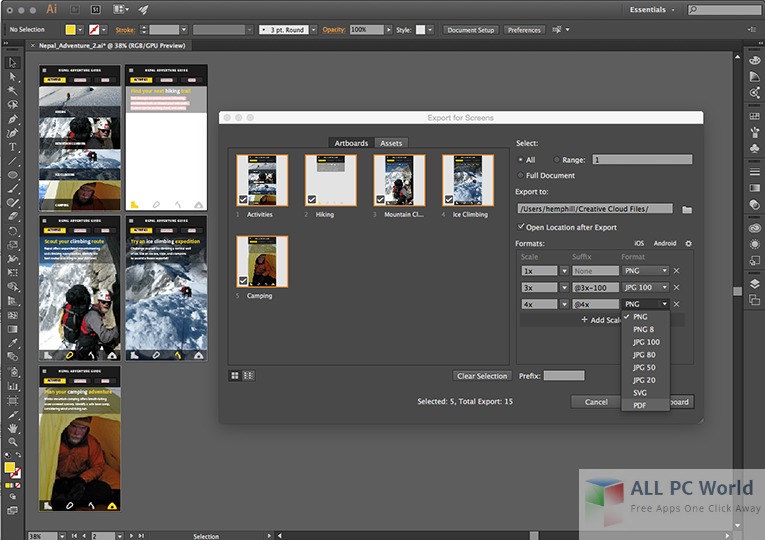Activate the Zoom tool
765x540 pixels.
pos(13,441)
